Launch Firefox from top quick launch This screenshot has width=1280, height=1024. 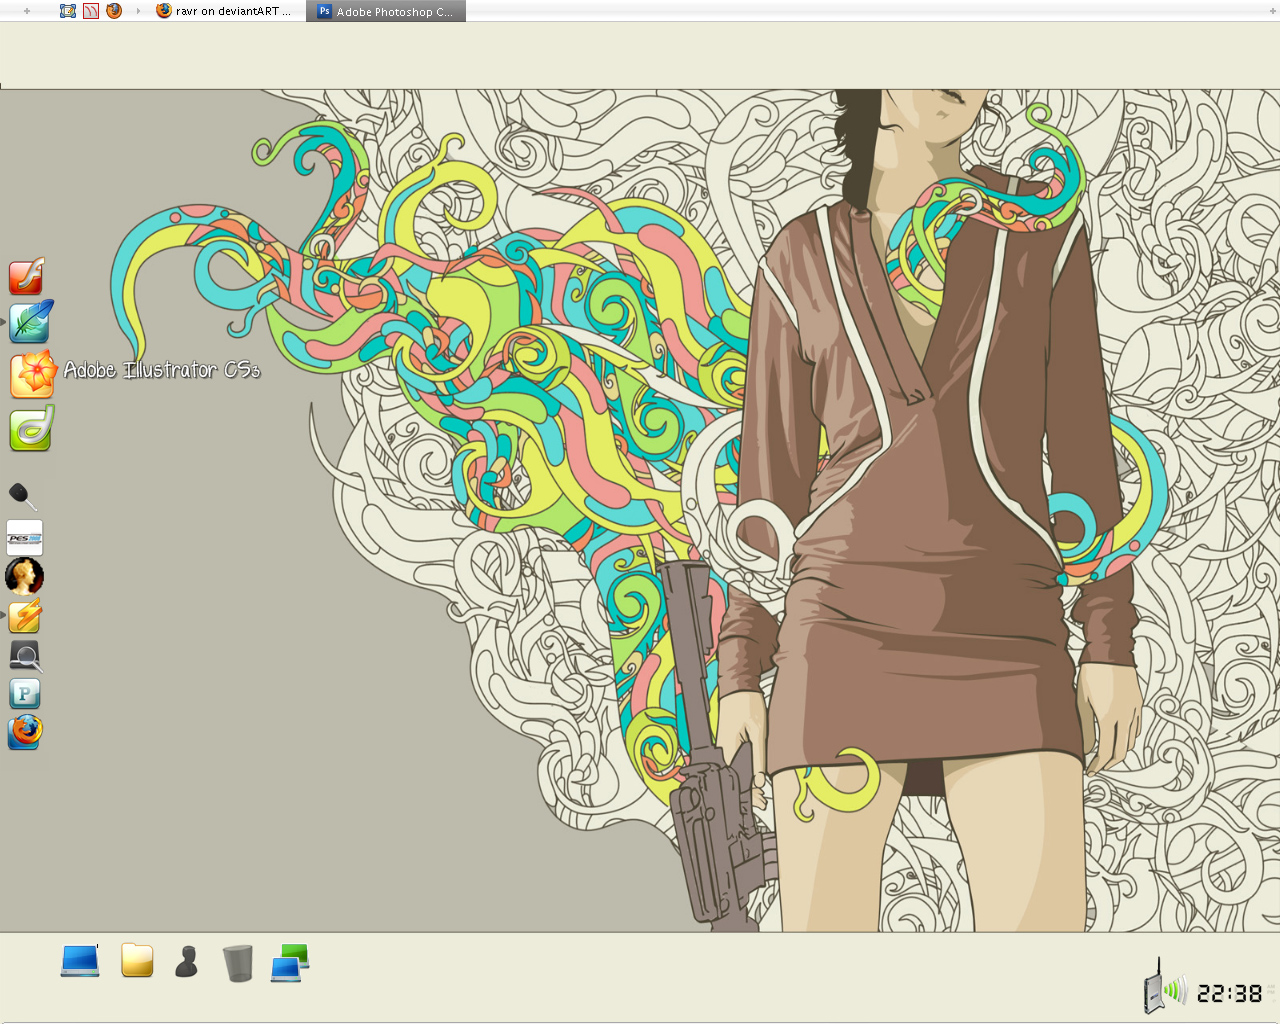pos(114,11)
